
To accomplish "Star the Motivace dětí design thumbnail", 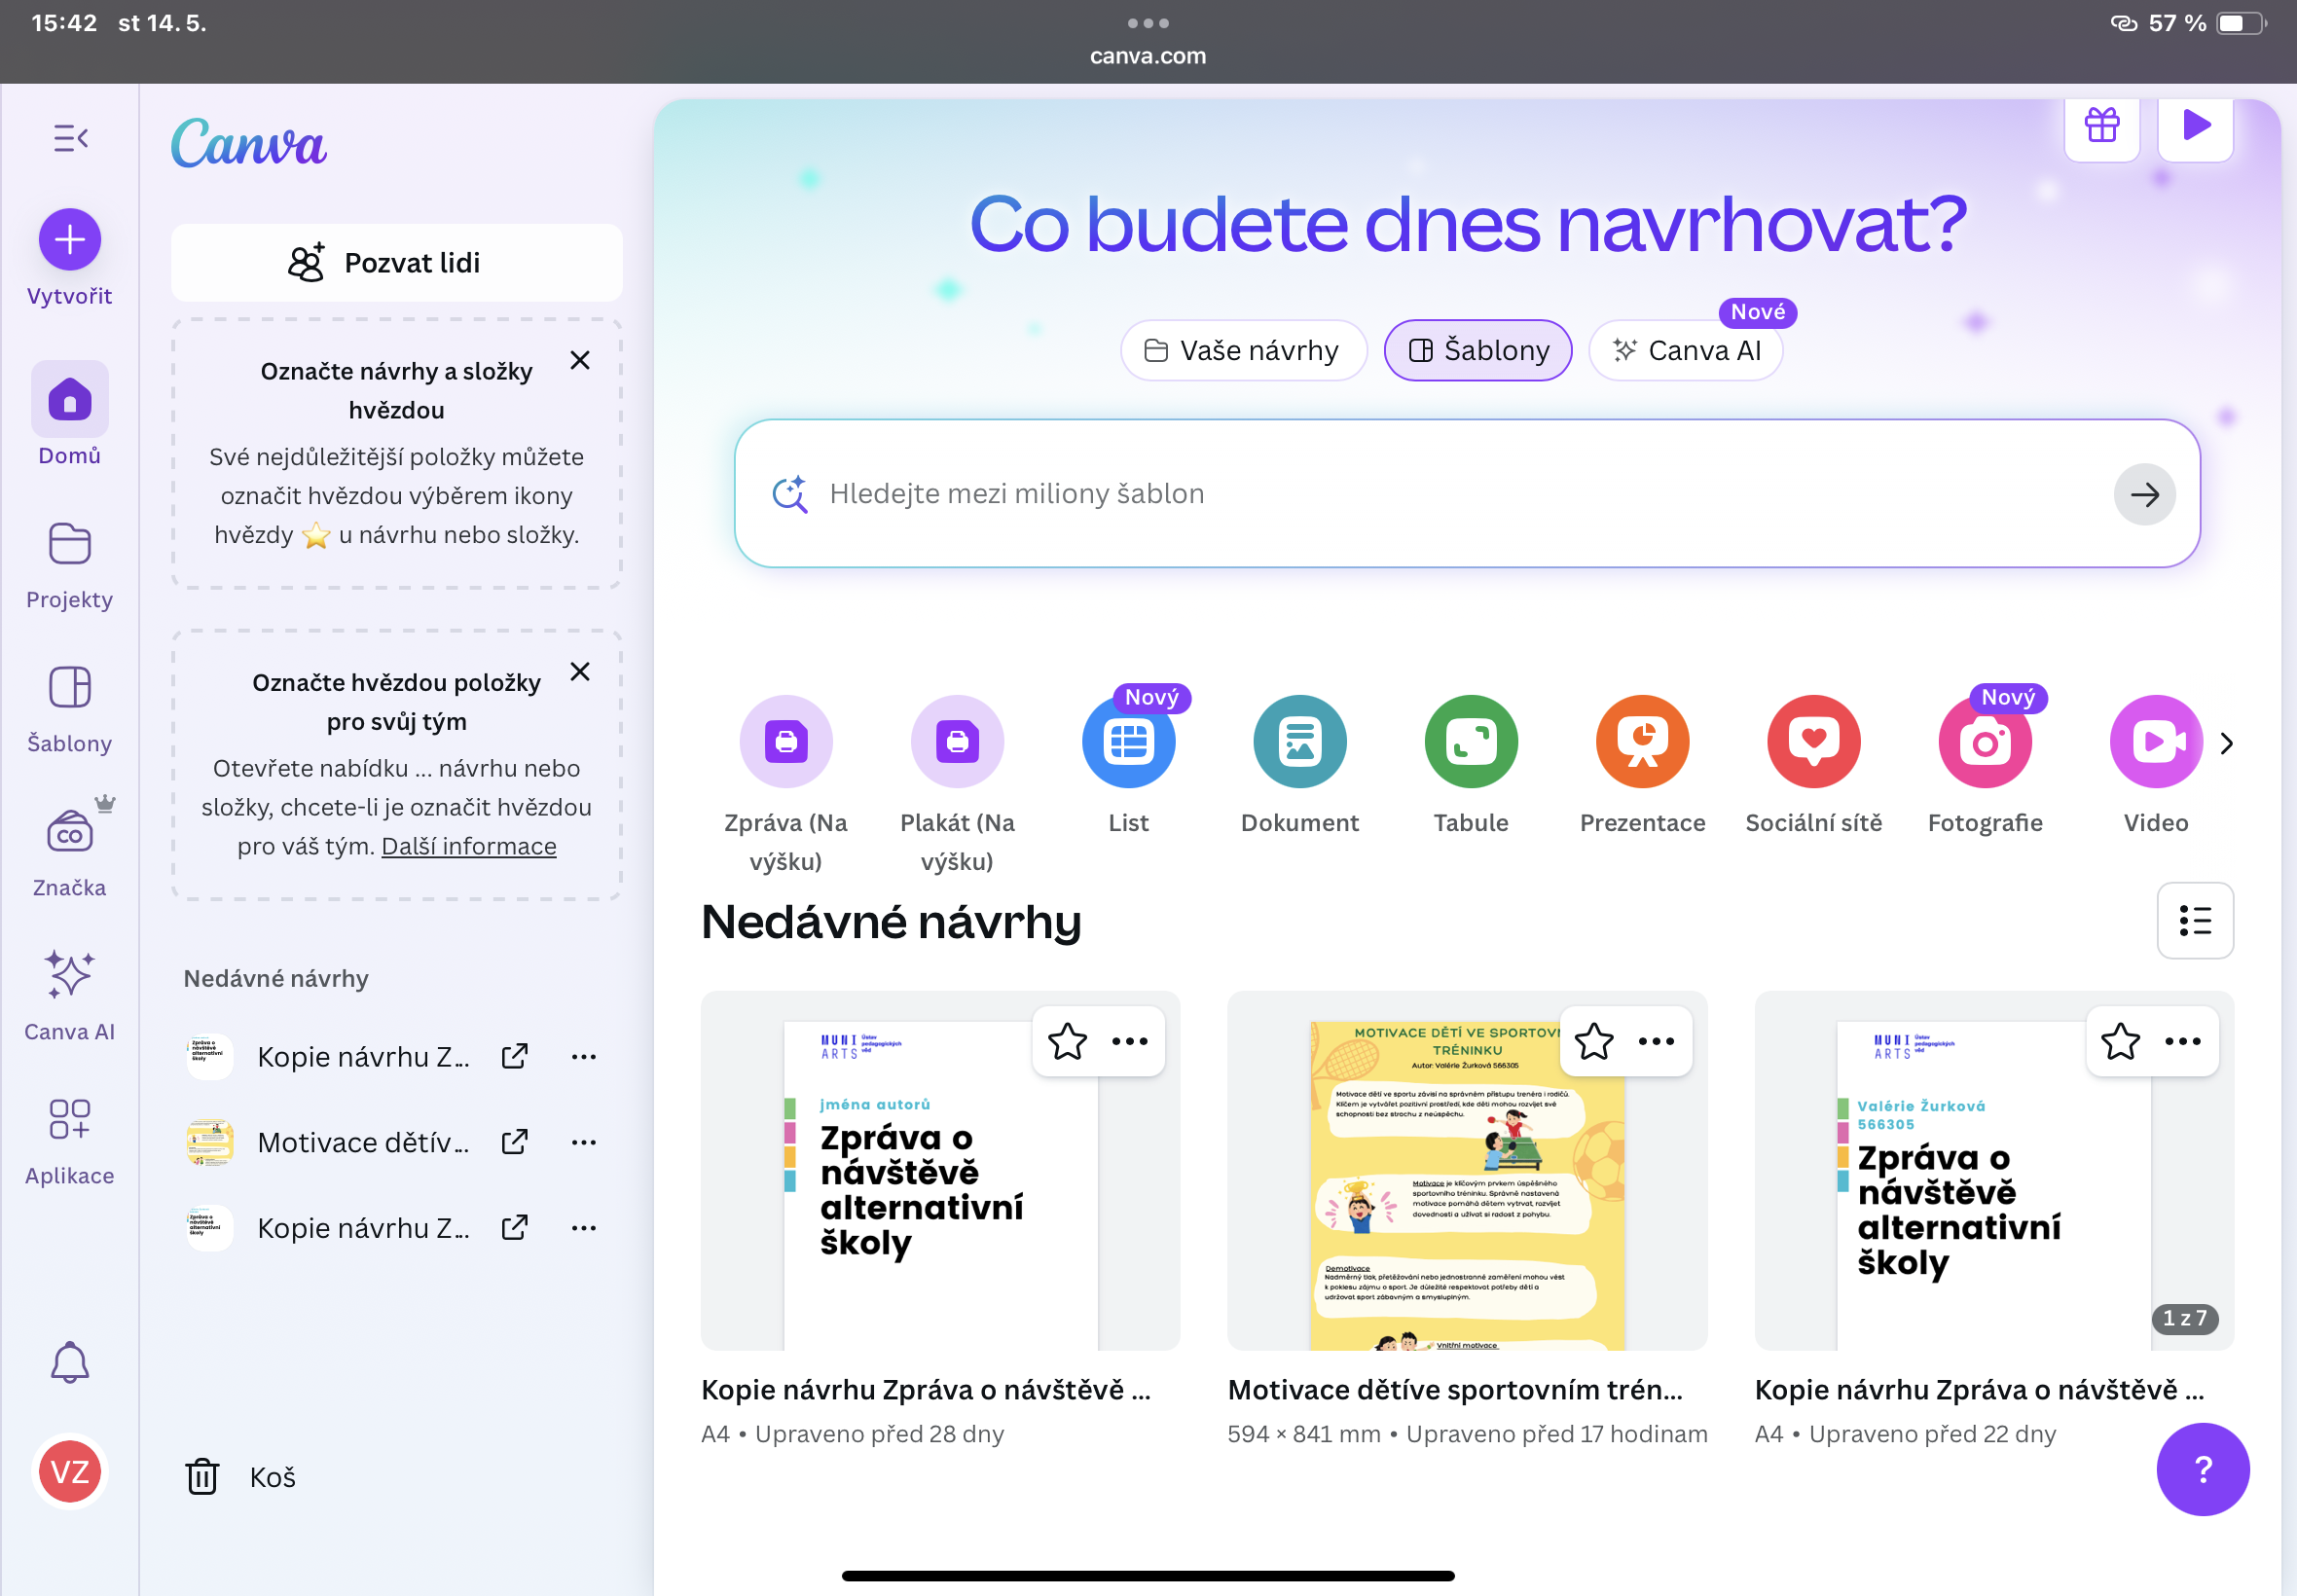I will click(x=1593, y=1042).
